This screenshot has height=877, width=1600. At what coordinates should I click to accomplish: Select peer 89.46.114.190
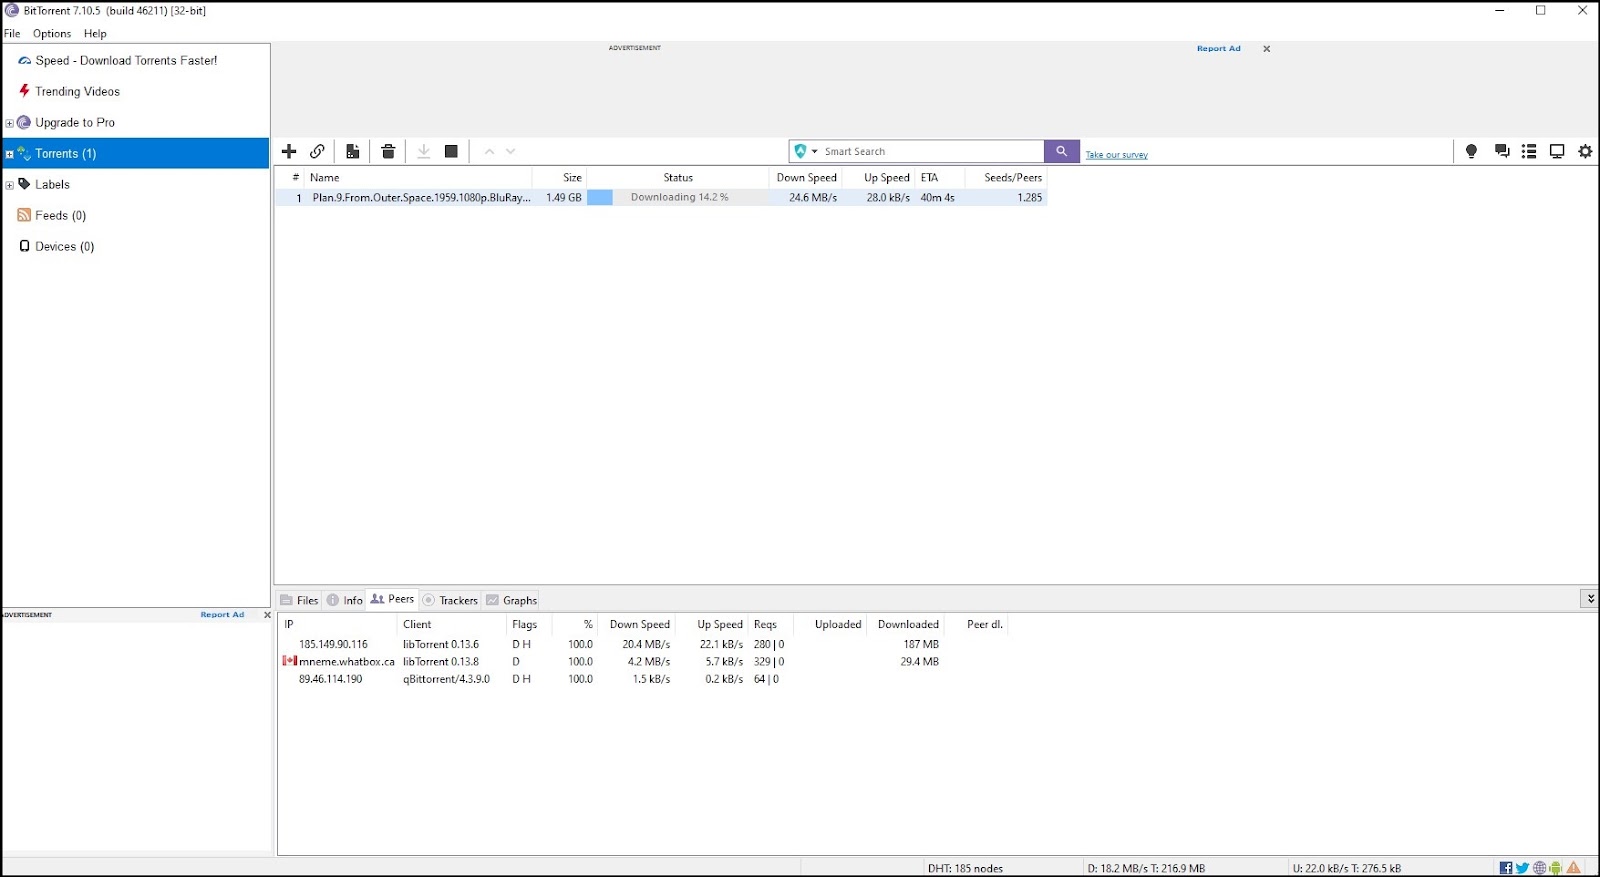(x=330, y=679)
